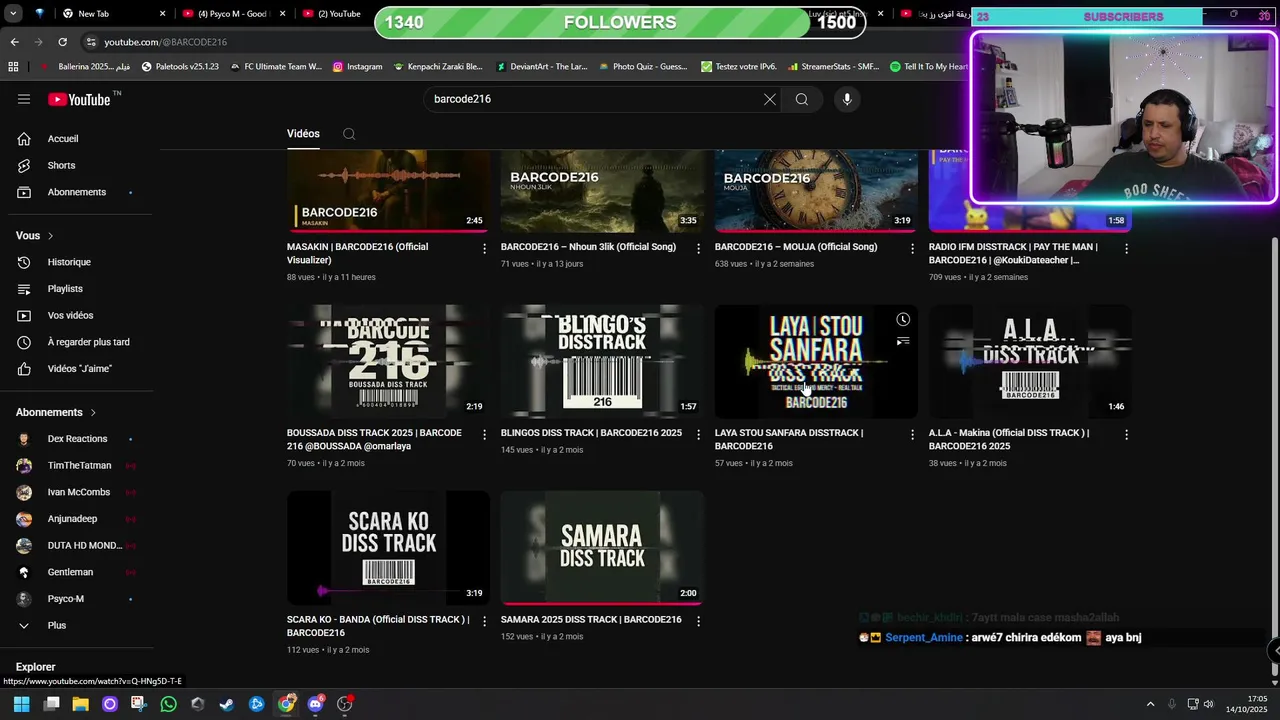The width and height of the screenshot is (1280, 720).
Task: Open A.L.A - Makina title link
Action: click(1009, 439)
